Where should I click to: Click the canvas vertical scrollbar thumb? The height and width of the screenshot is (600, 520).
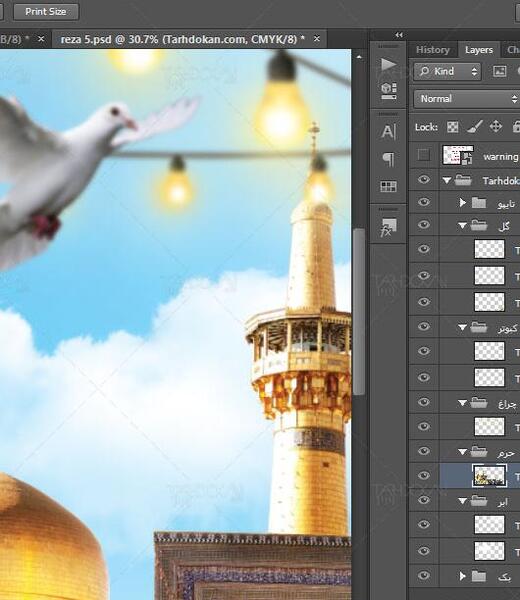coord(359,311)
